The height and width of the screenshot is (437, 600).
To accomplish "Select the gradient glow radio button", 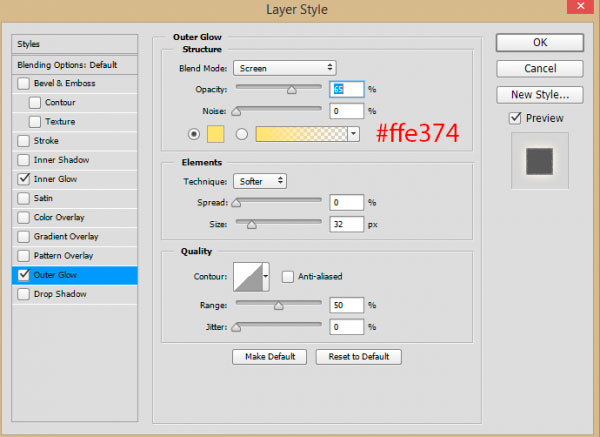I will 241,134.
